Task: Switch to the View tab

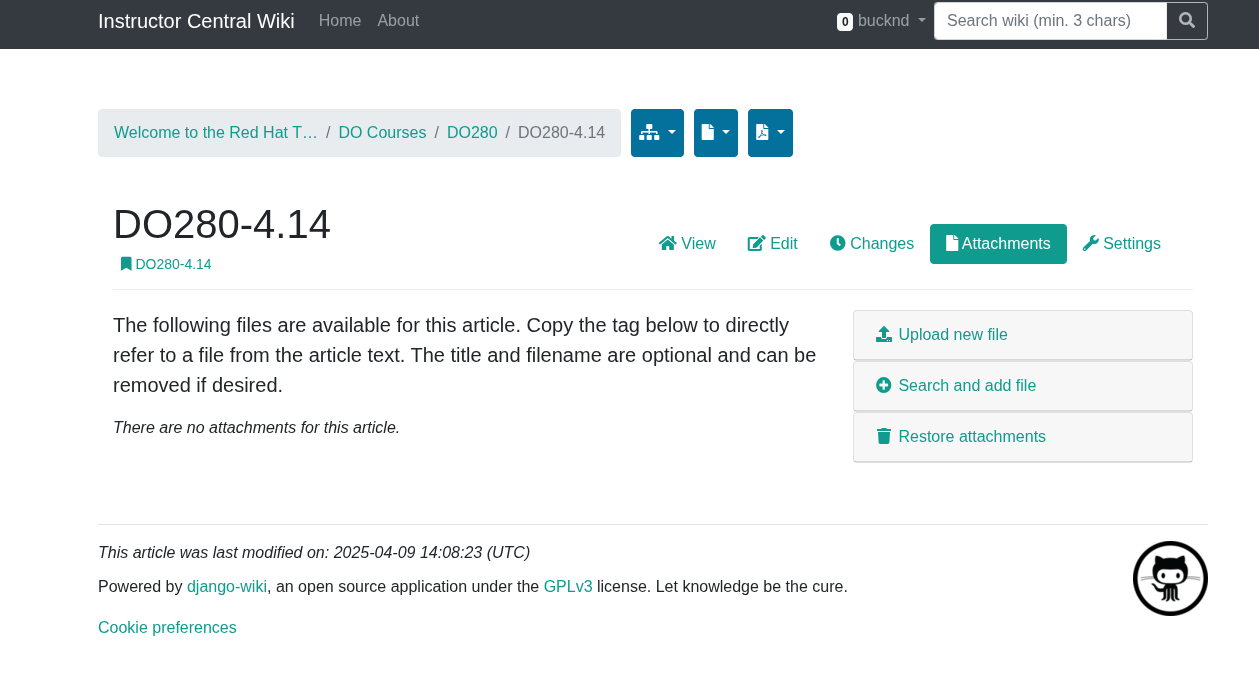Action: pos(687,244)
